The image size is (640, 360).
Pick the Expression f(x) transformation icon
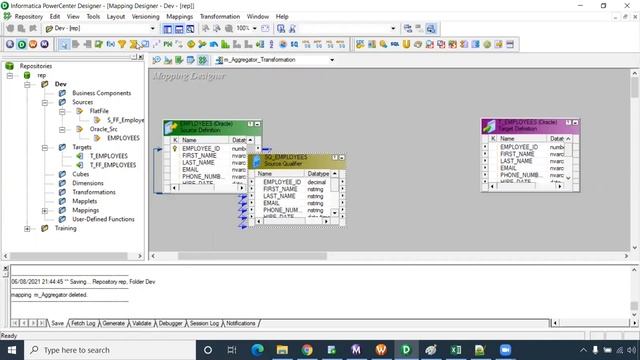[111, 44]
